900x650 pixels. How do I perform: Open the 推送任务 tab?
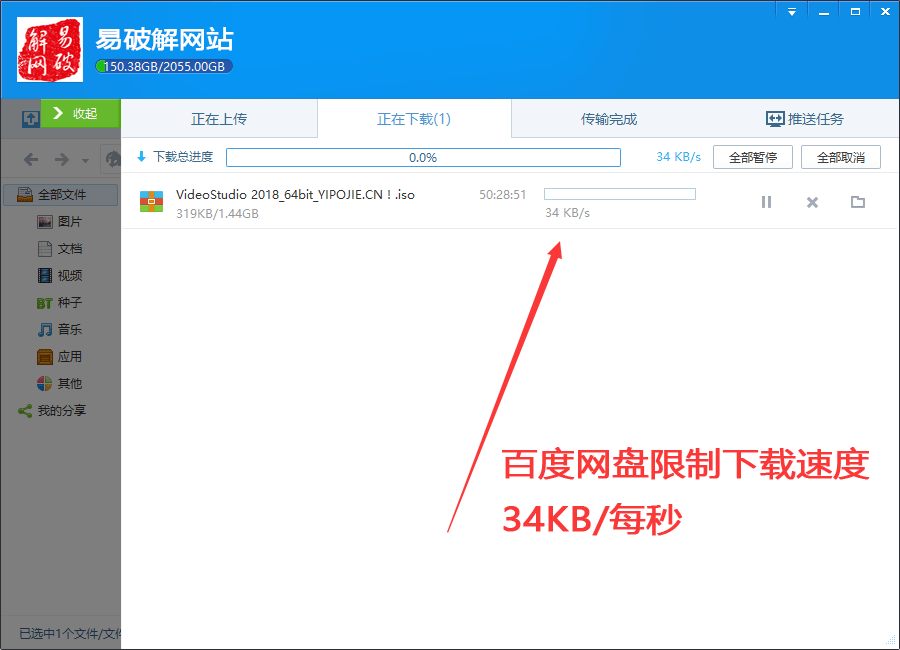click(804, 119)
